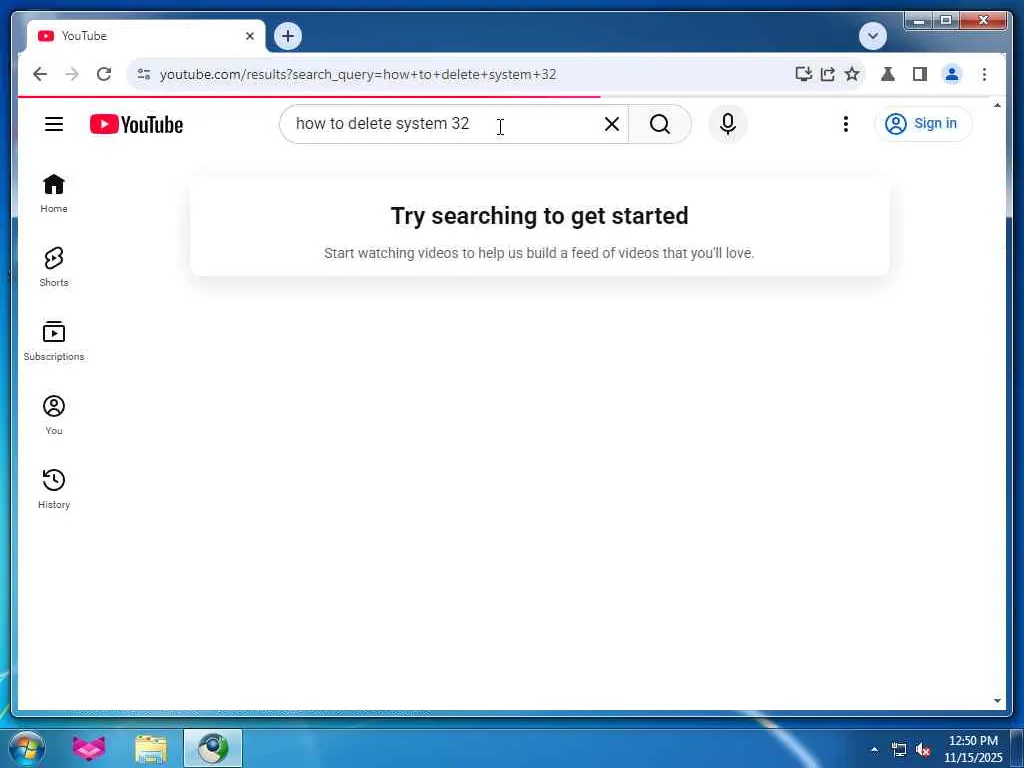Open Chrome Labs flask icon
1024x768 pixels.
coord(888,74)
